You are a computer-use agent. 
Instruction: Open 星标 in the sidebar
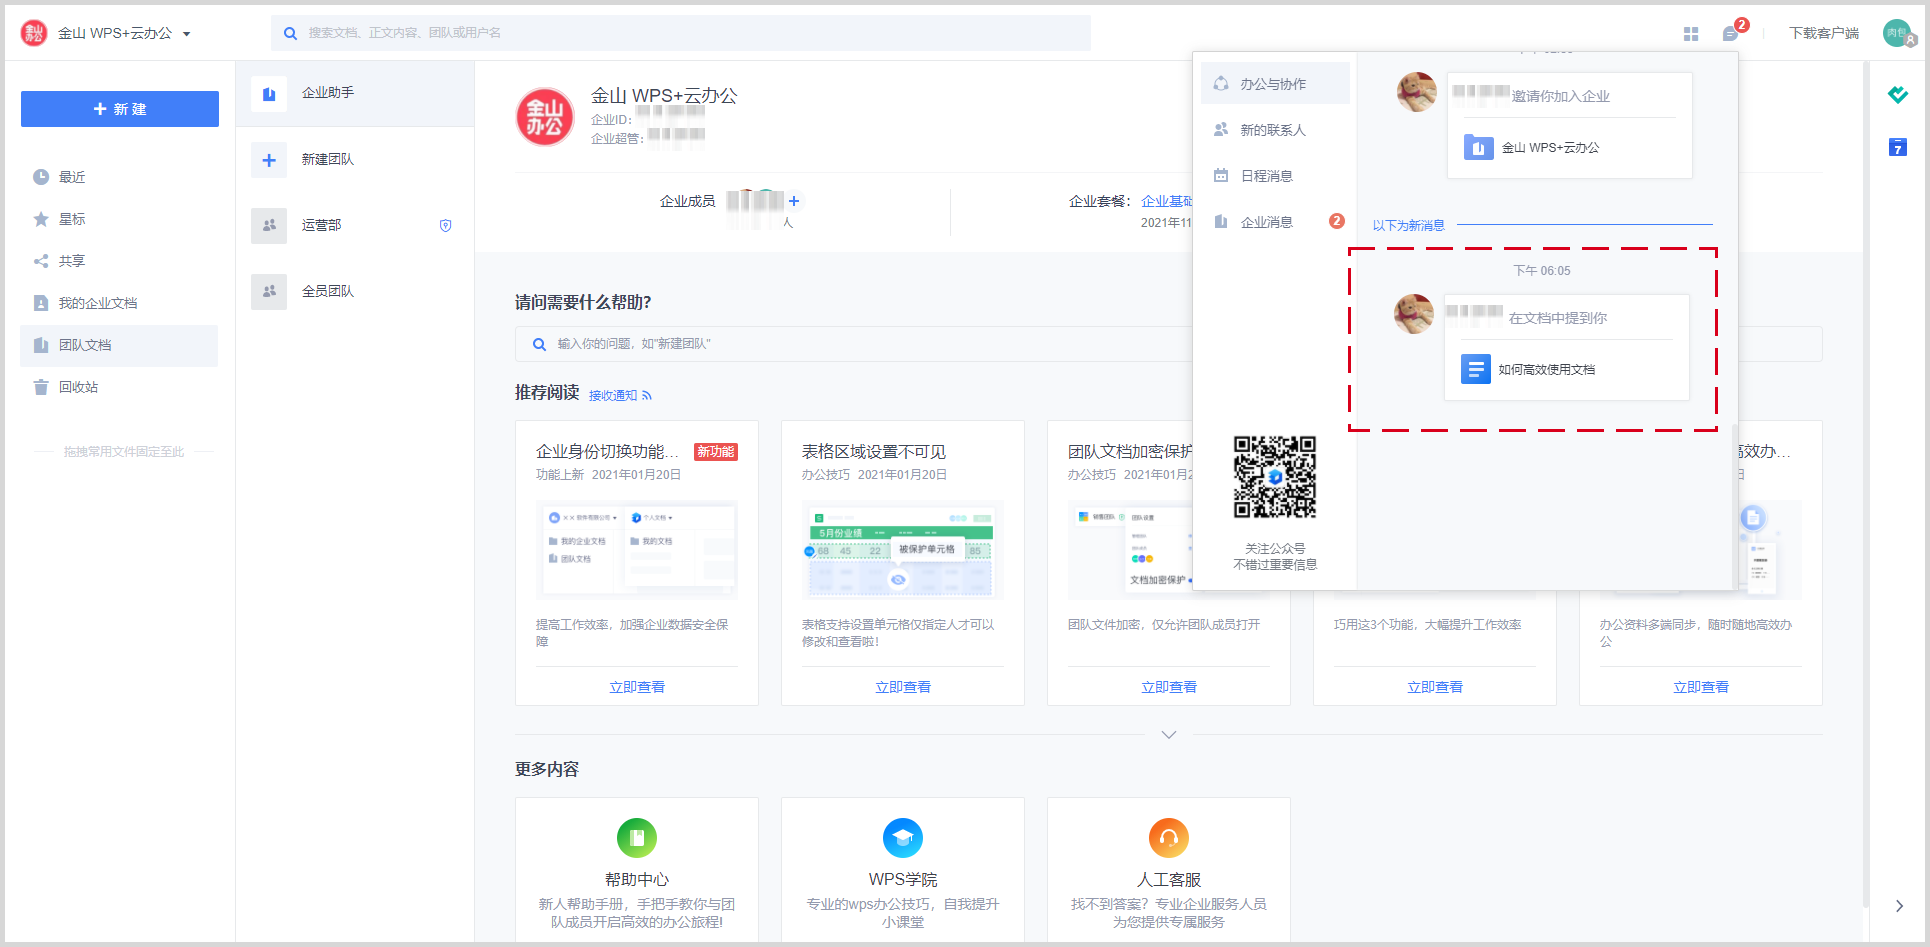(x=119, y=219)
